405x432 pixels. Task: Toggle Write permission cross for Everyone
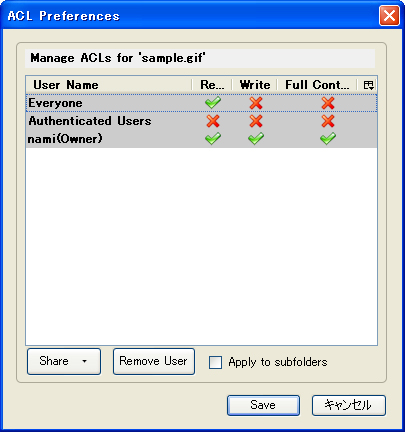tap(256, 103)
